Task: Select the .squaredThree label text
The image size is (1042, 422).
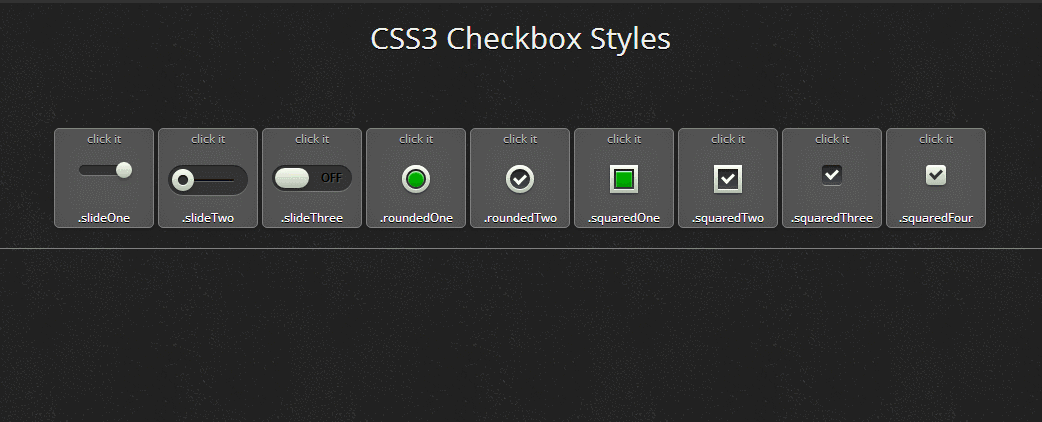Action: pos(832,217)
